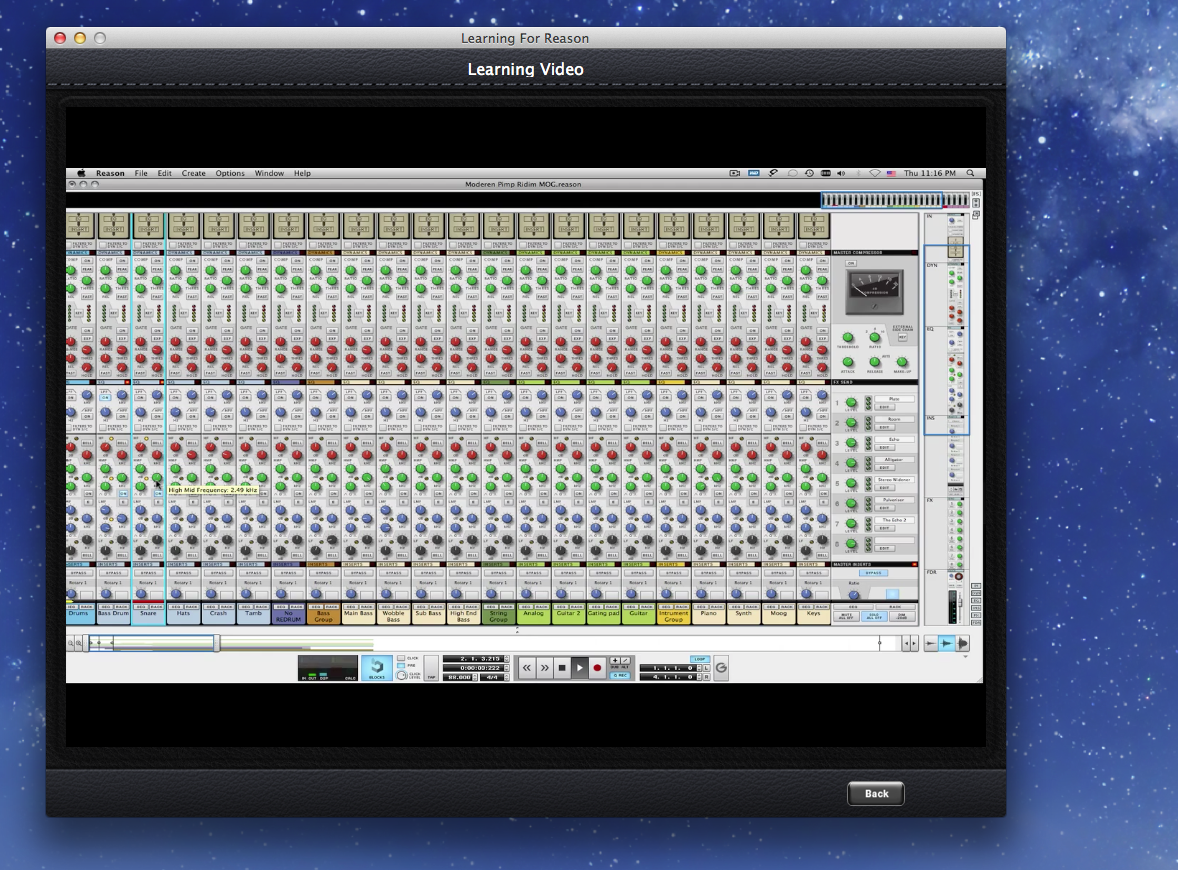Click the Back button
The height and width of the screenshot is (870, 1178).
[876, 793]
